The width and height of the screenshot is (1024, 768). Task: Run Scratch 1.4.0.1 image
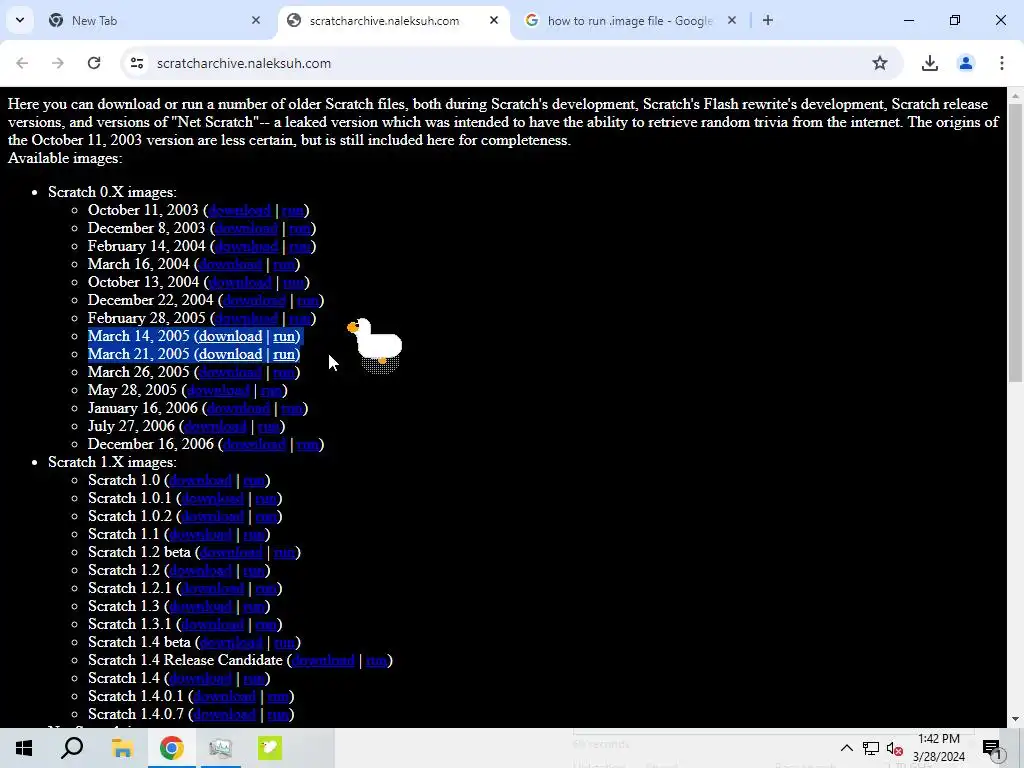tap(278, 697)
